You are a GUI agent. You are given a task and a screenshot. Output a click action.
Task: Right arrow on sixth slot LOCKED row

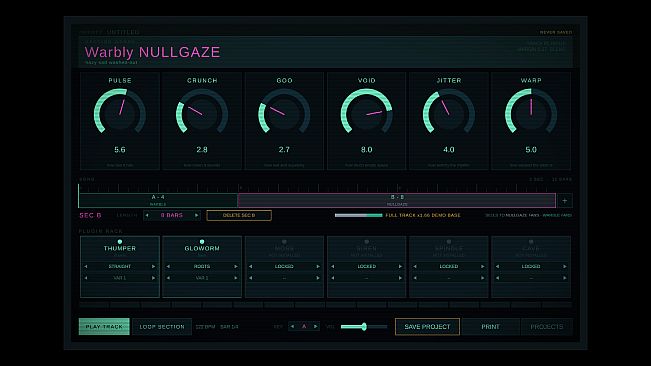(565, 266)
